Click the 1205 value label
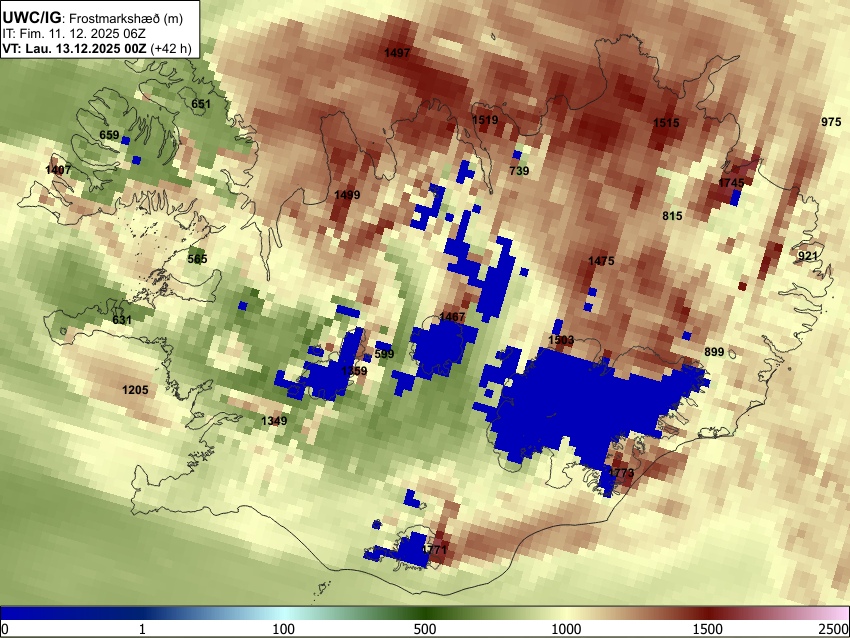850x638 pixels. tap(135, 390)
